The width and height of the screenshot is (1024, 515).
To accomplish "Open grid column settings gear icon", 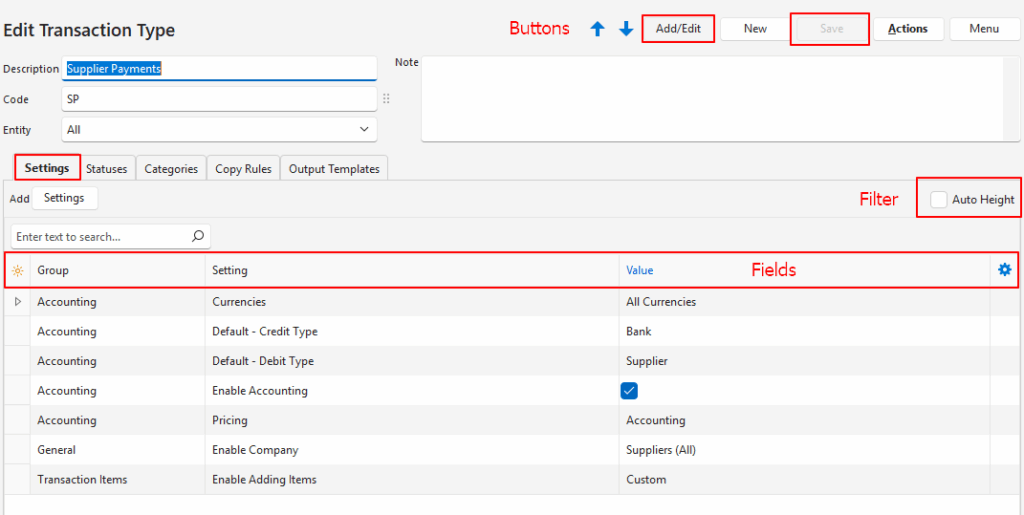I will coord(1004,270).
